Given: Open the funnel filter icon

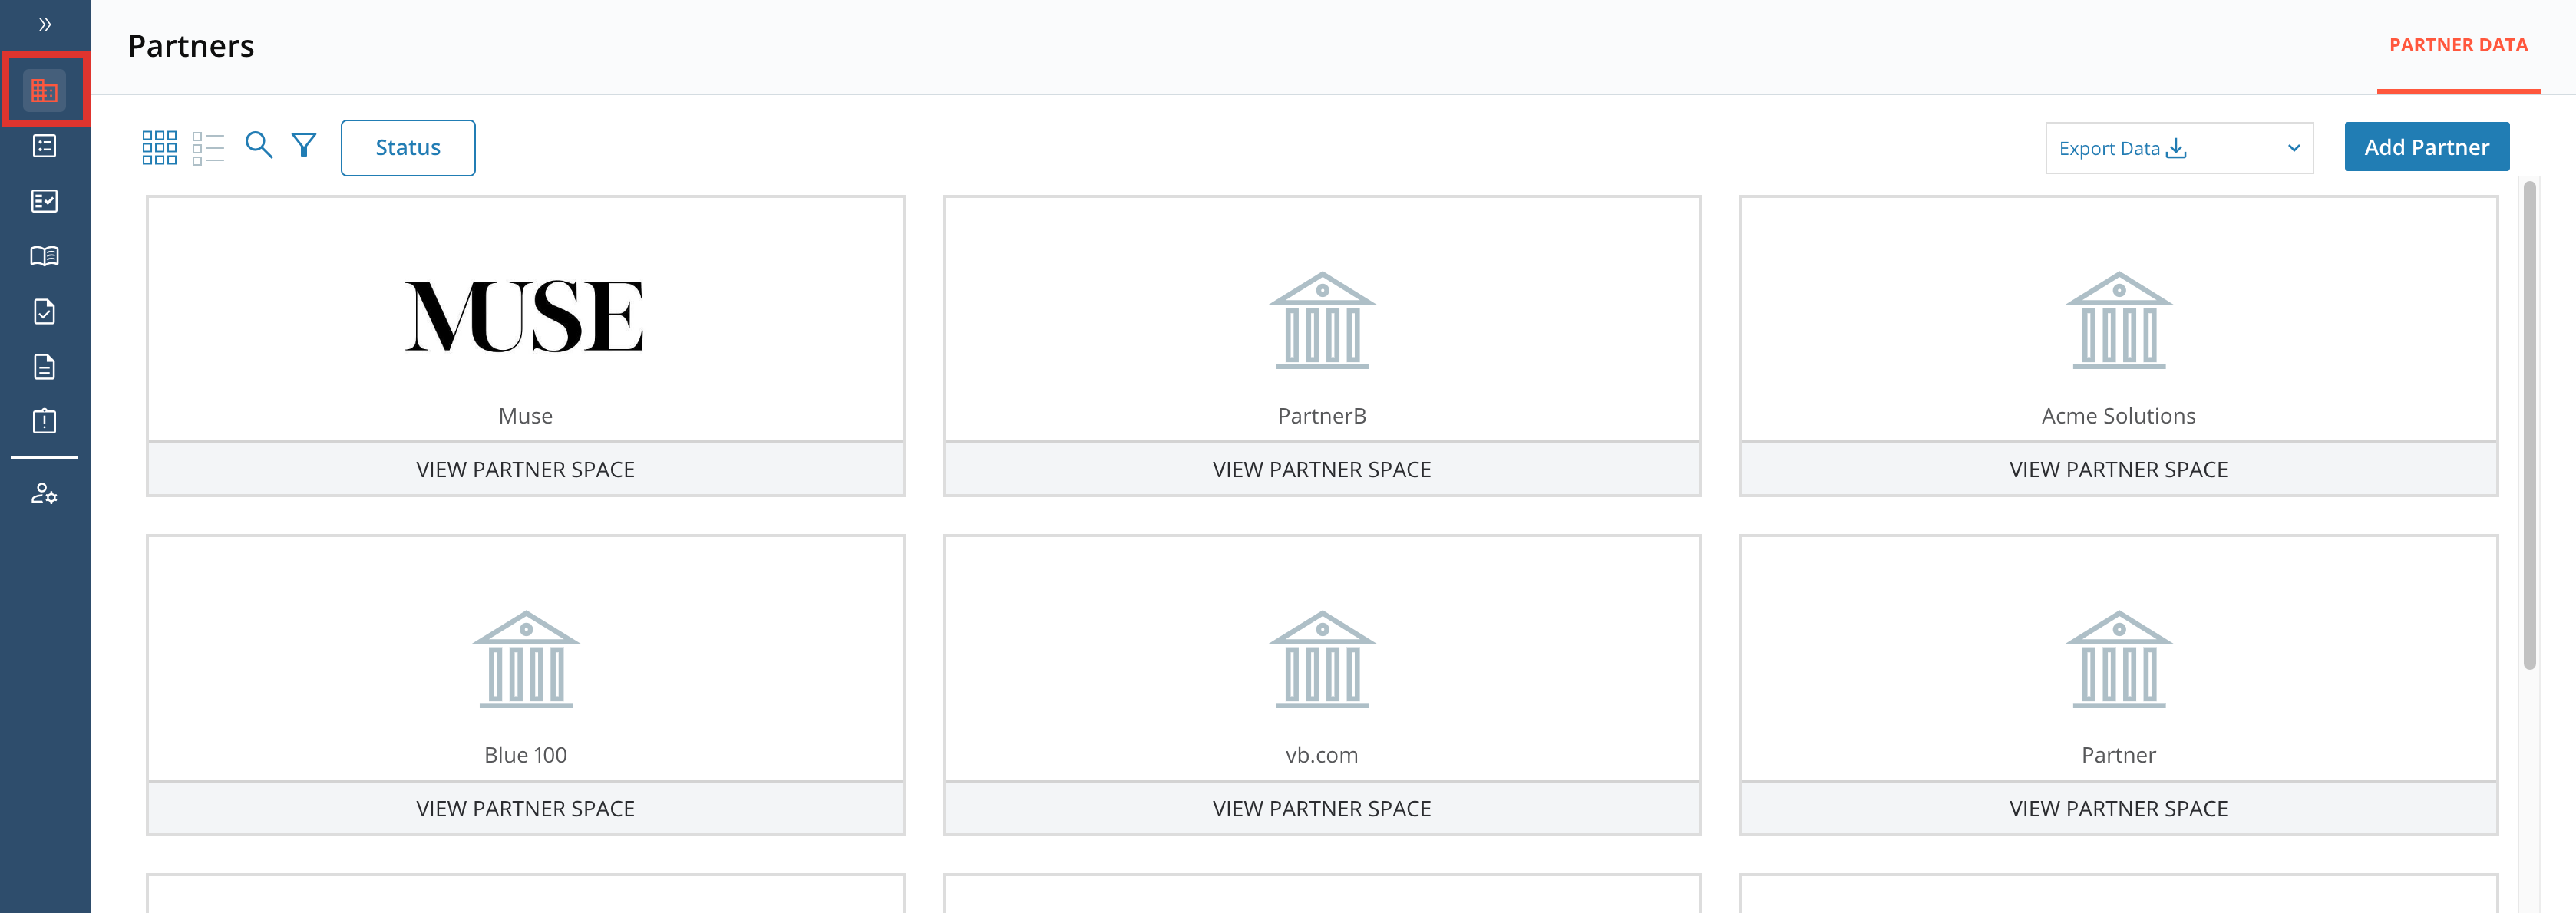Looking at the screenshot, I should point(304,146).
